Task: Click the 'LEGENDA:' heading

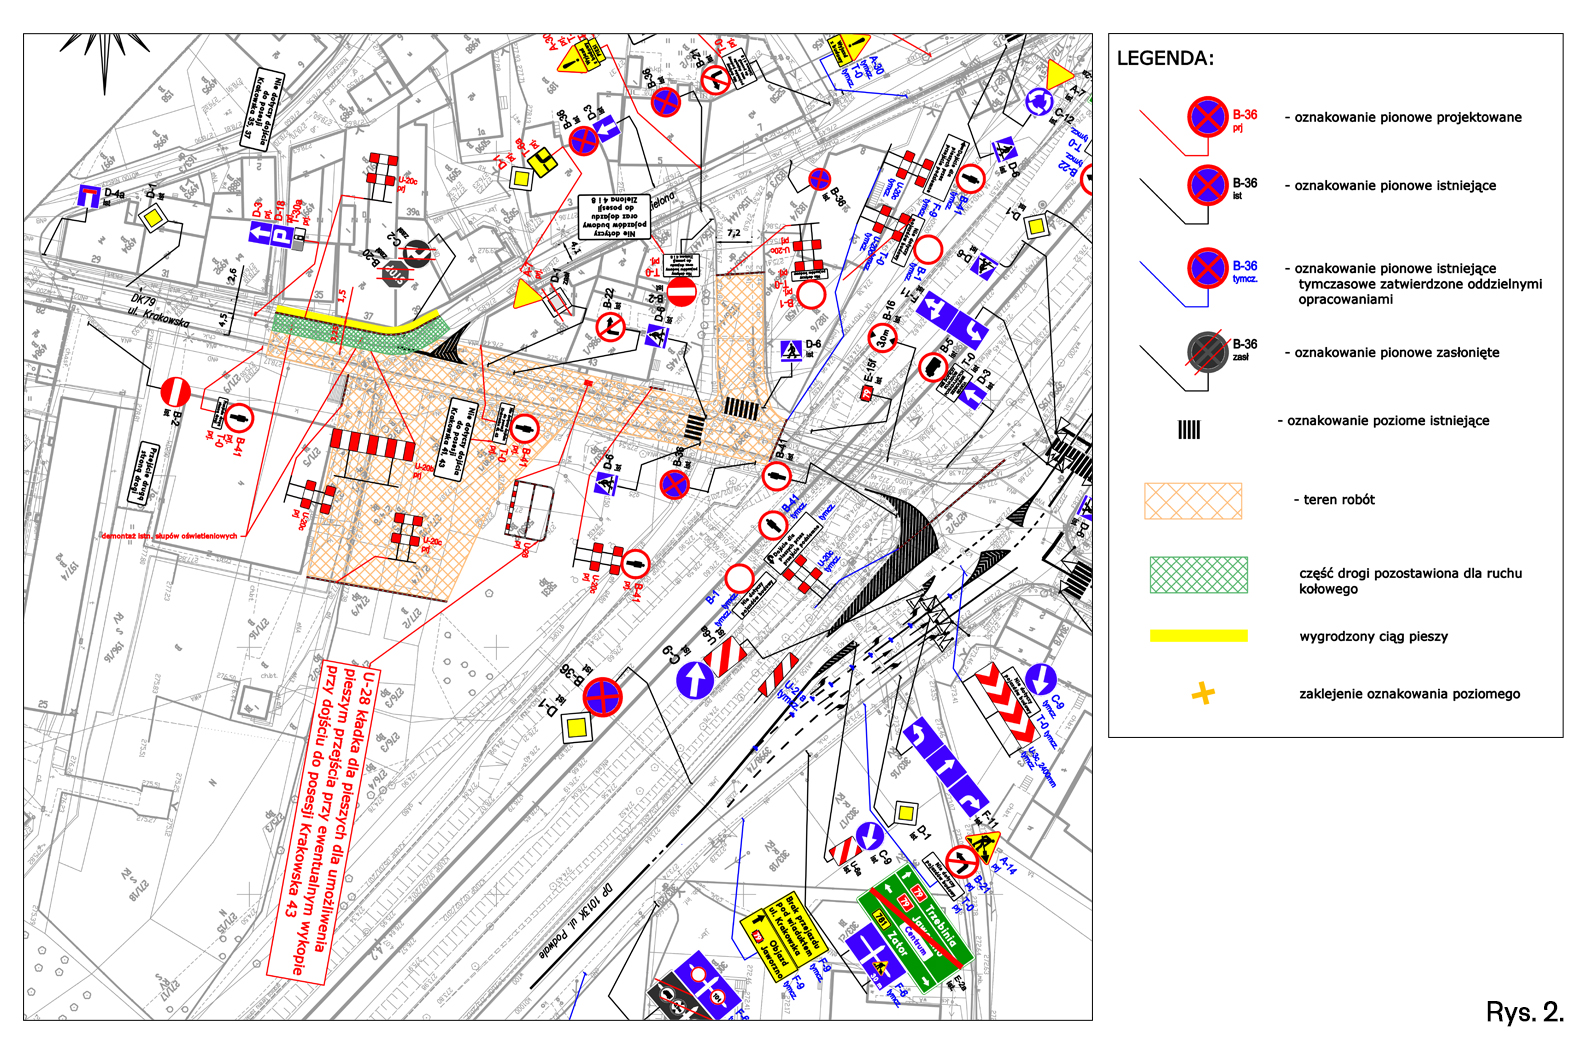Action: point(1165,59)
